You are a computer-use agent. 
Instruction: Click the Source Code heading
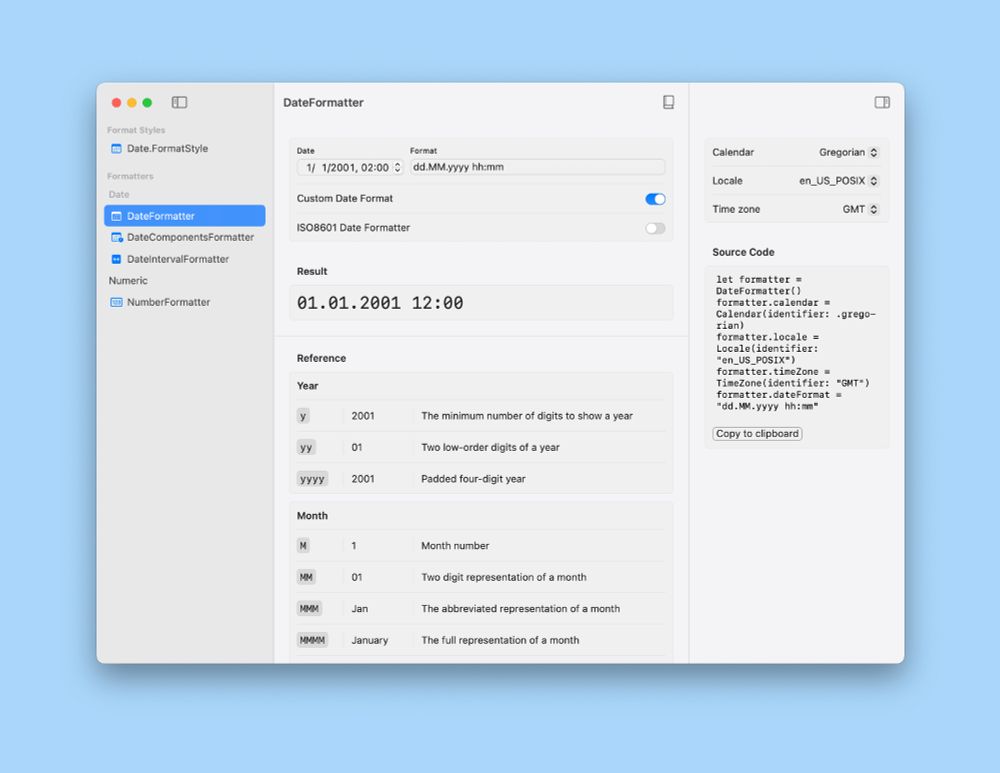point(743,253)
